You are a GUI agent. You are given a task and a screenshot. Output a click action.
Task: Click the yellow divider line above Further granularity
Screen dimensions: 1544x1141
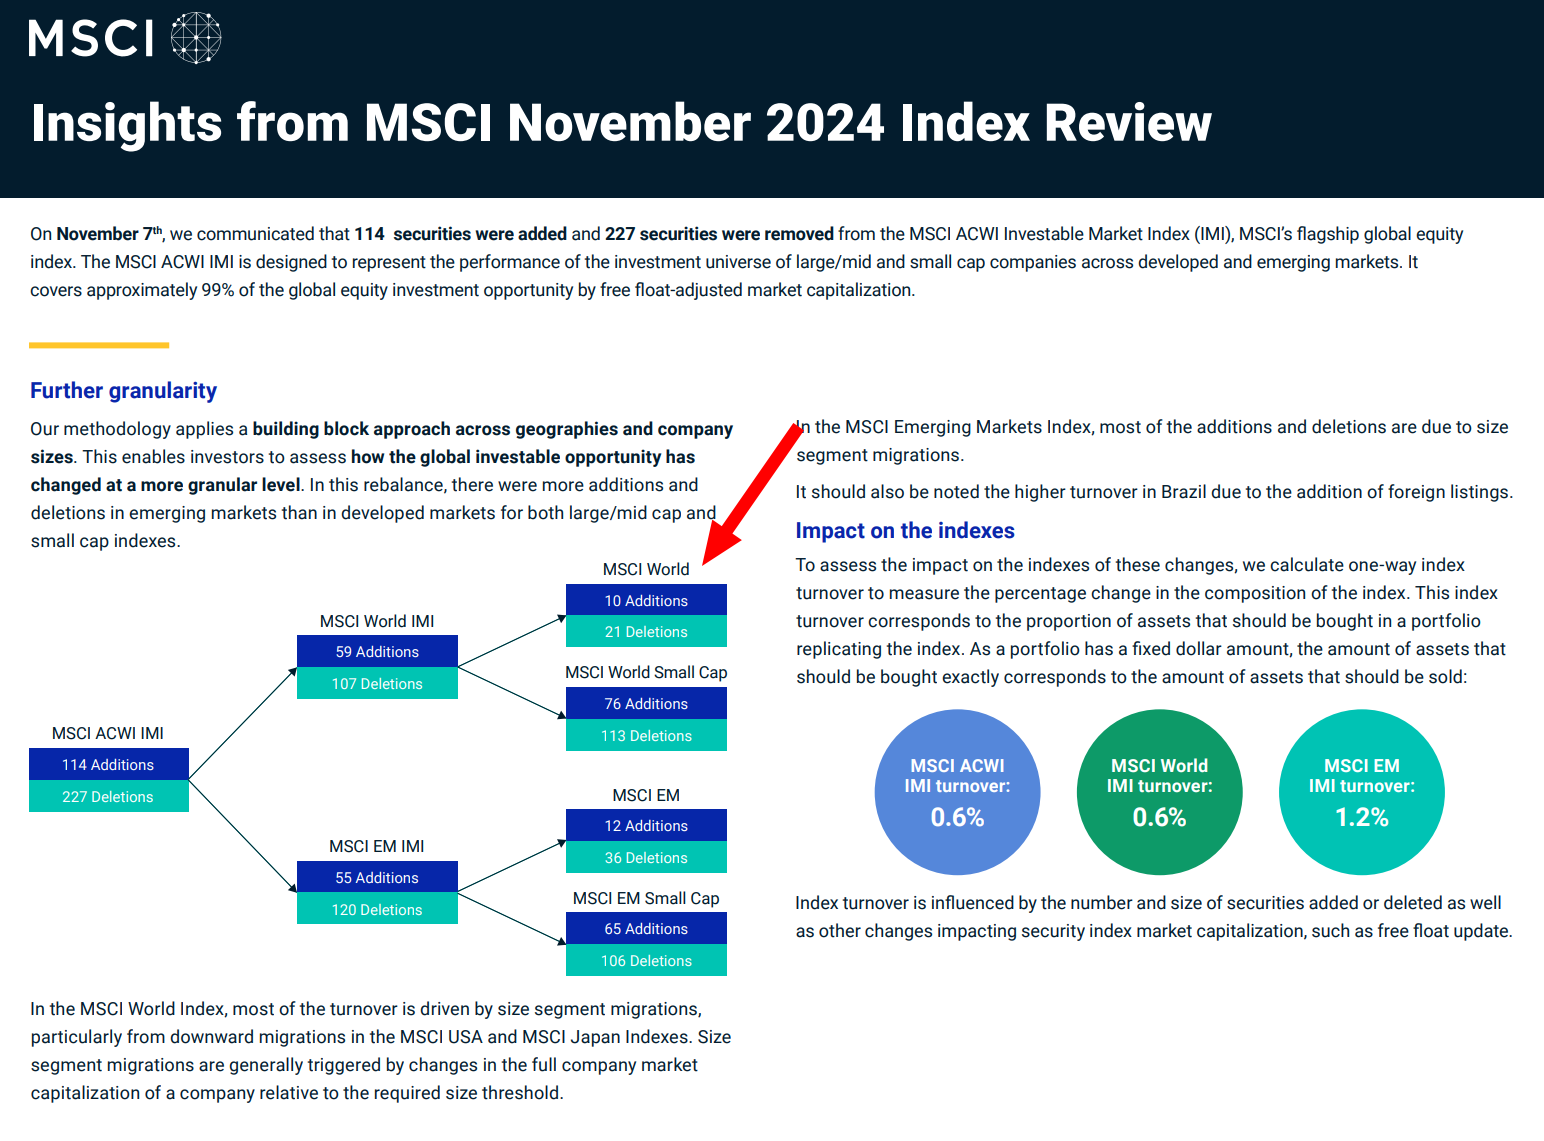coord(99,346)
